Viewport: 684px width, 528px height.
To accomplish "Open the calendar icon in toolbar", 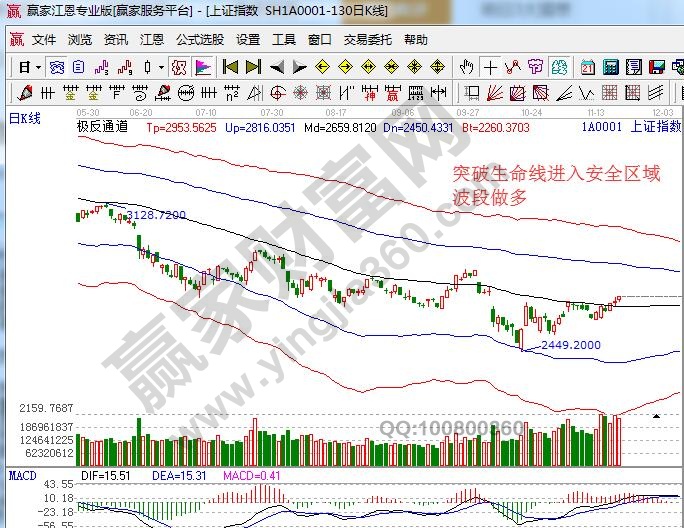I will [x=587, y=67].
